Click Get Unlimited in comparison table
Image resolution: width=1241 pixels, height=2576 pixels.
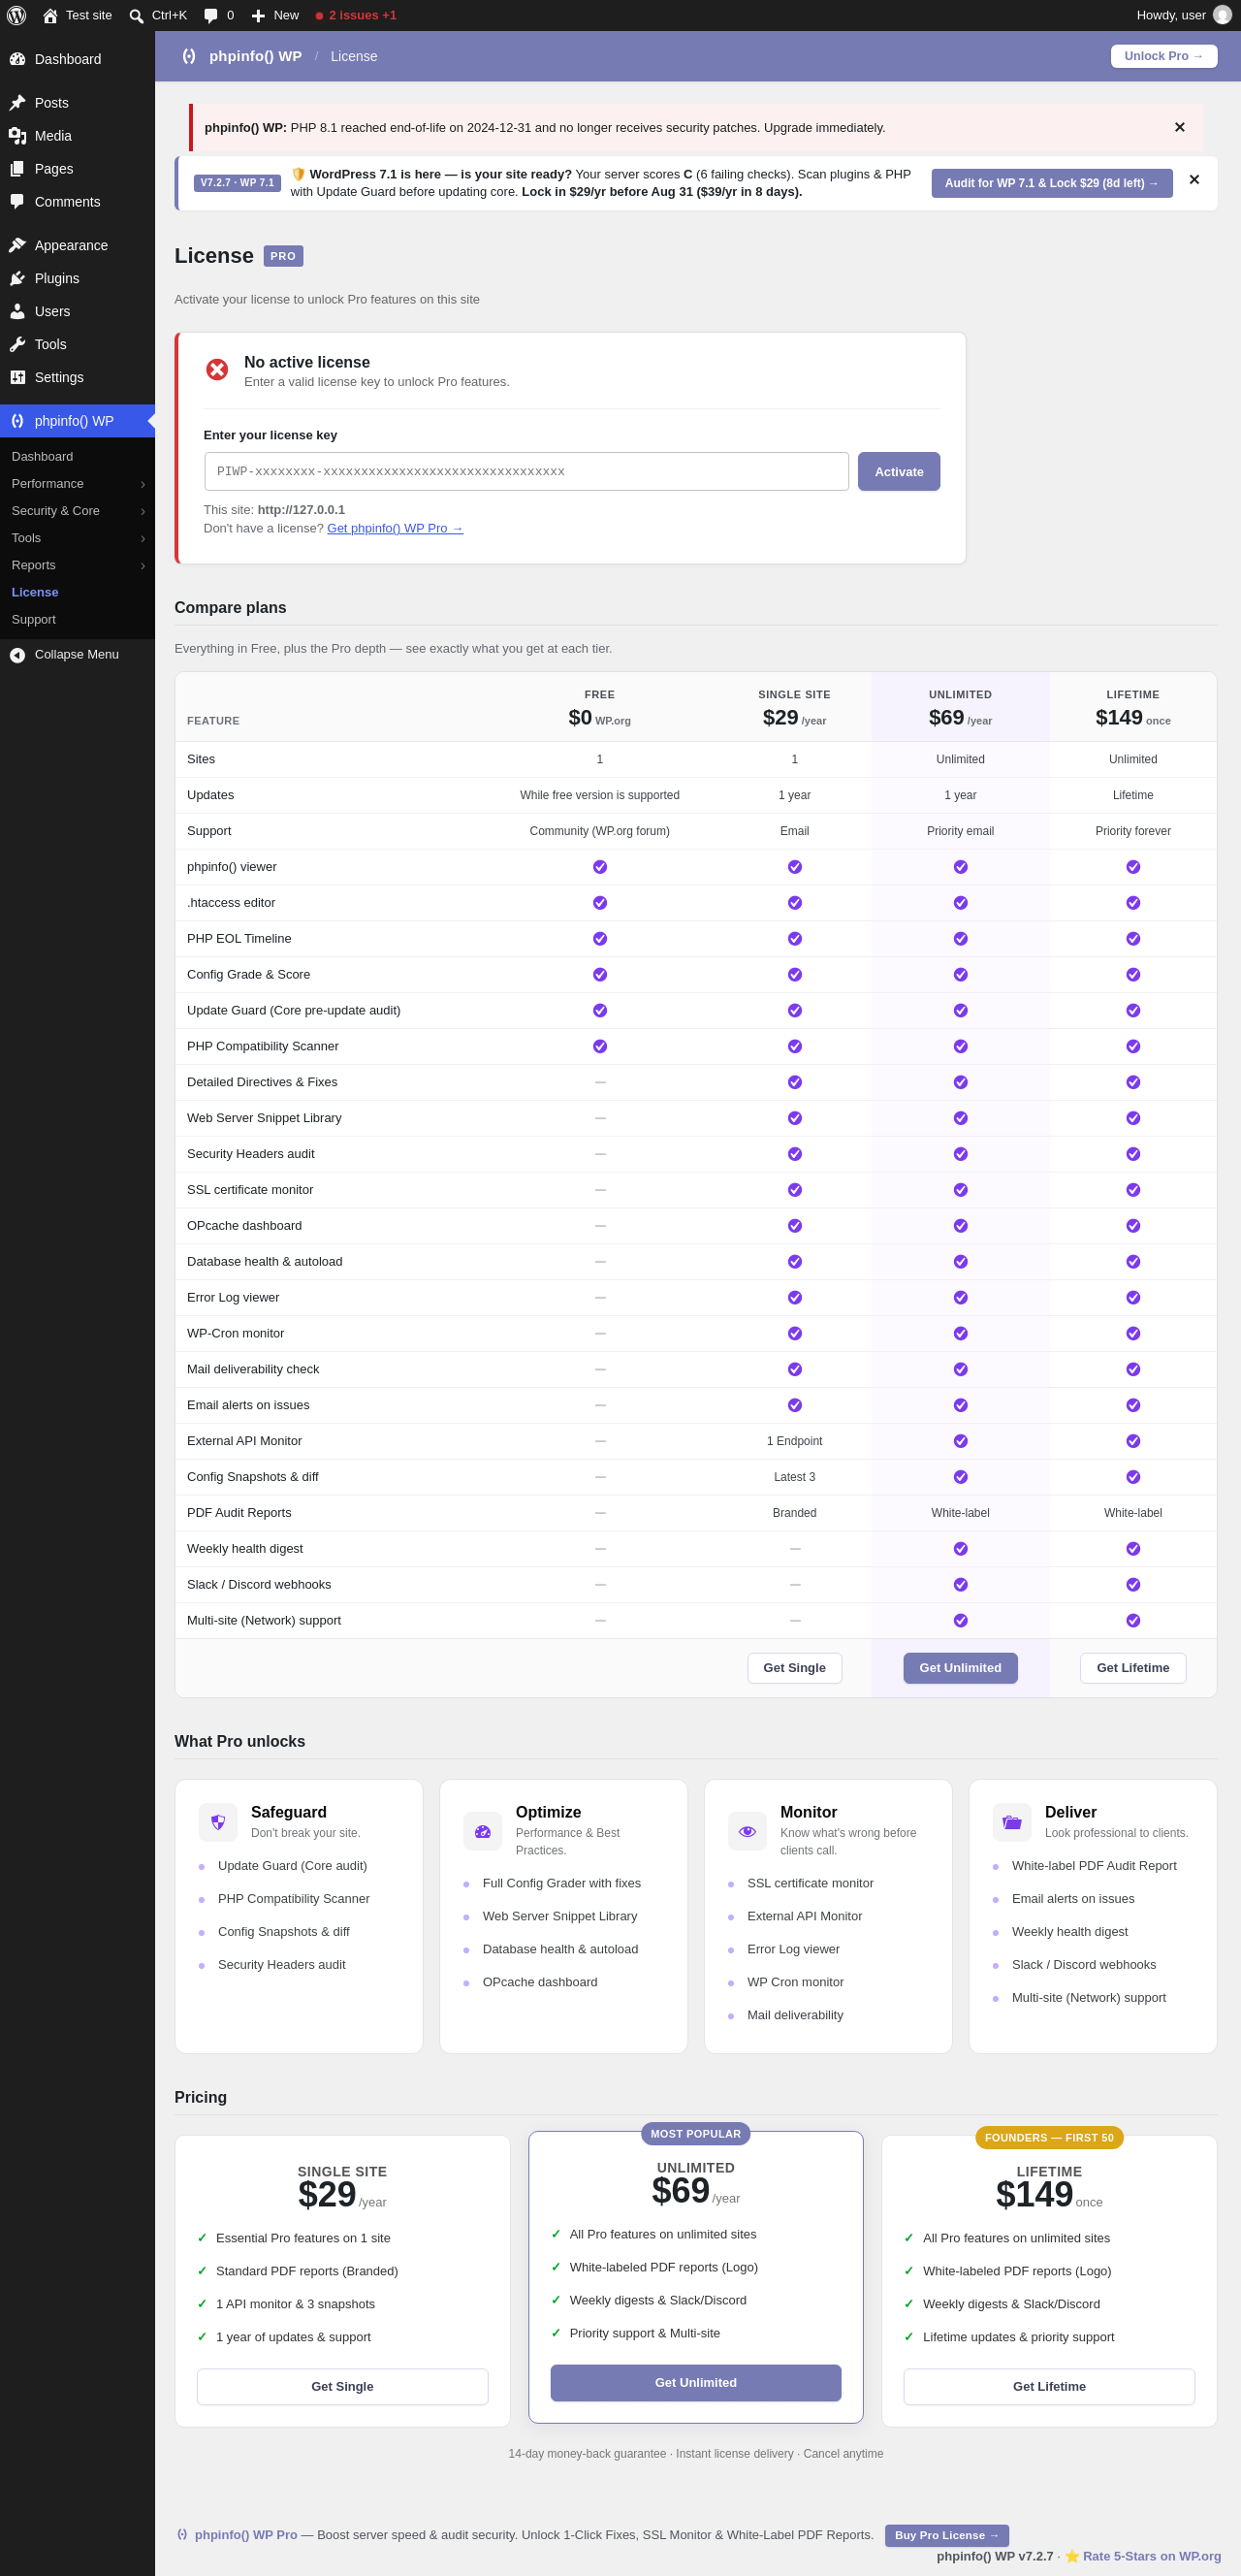point(960,1668)
